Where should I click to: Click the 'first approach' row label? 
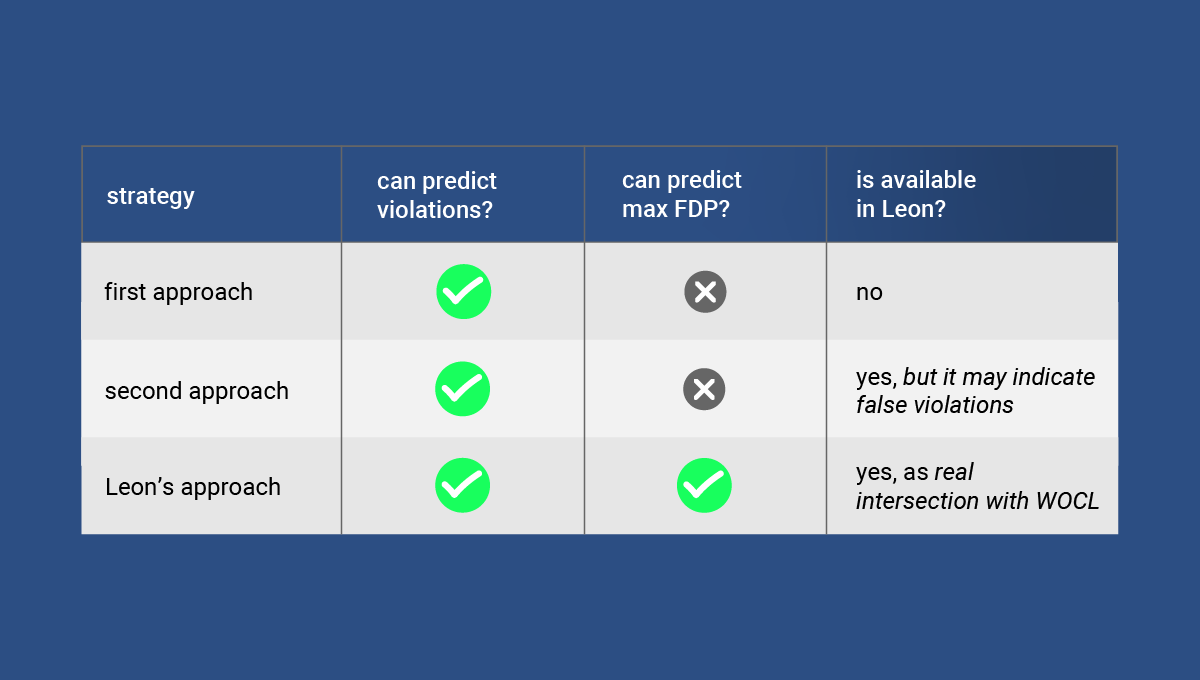point(179,292)
